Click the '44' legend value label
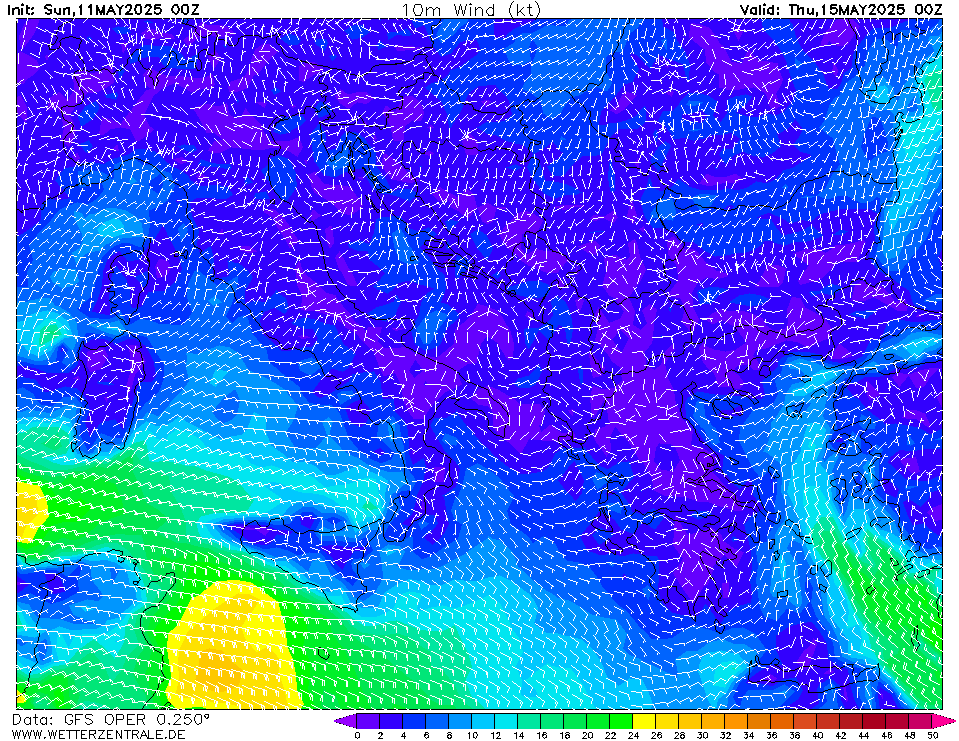 [864, 735]
